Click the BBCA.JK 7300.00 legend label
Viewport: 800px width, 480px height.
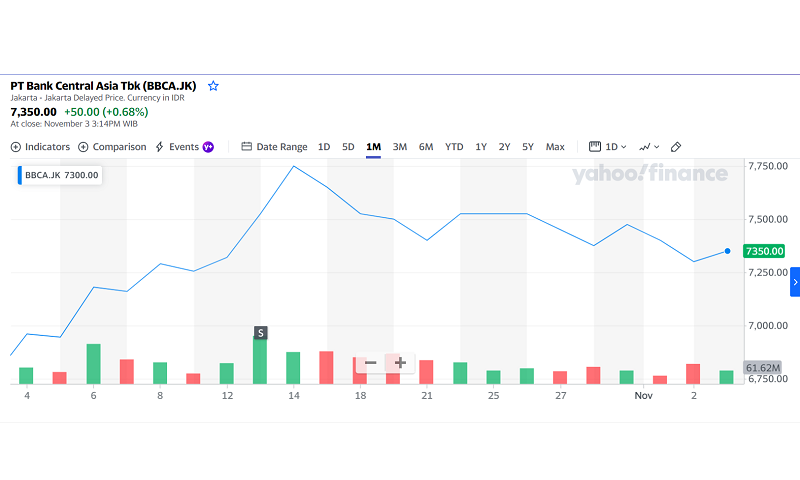(x=60, y=175)
